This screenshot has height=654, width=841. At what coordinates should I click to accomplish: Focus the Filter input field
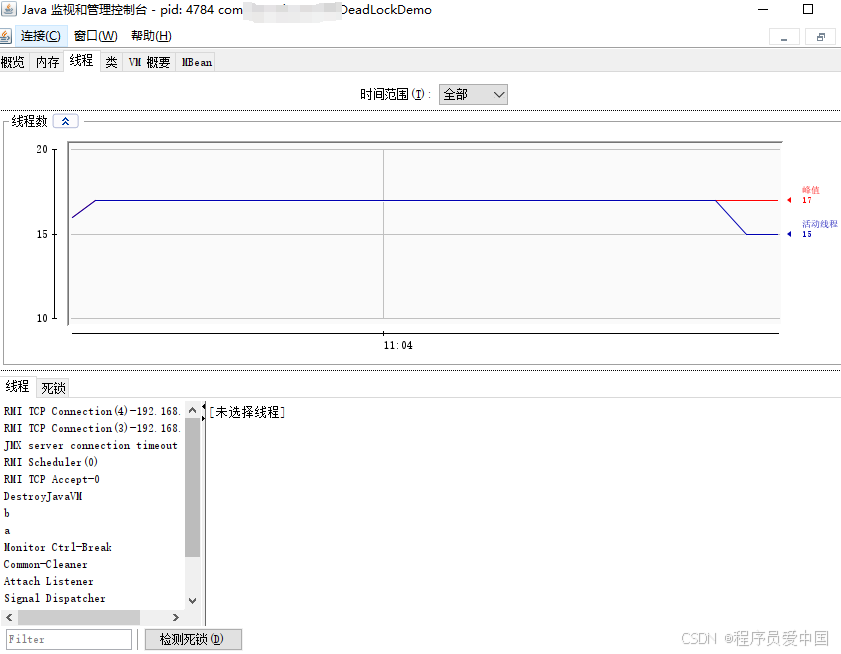tap(69, 639)
